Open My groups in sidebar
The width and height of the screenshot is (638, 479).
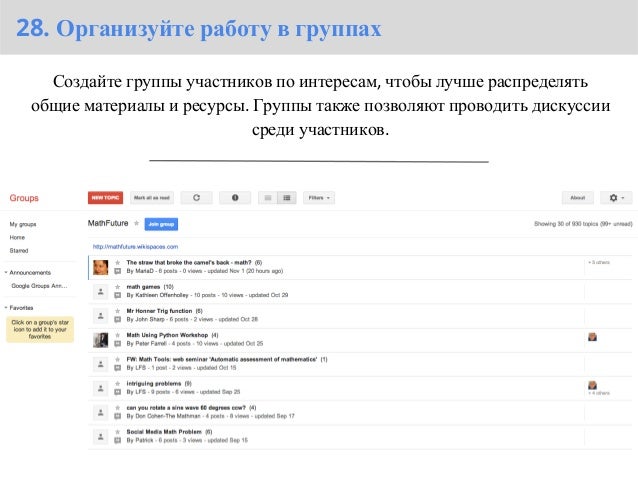click(x=23, y=224)
